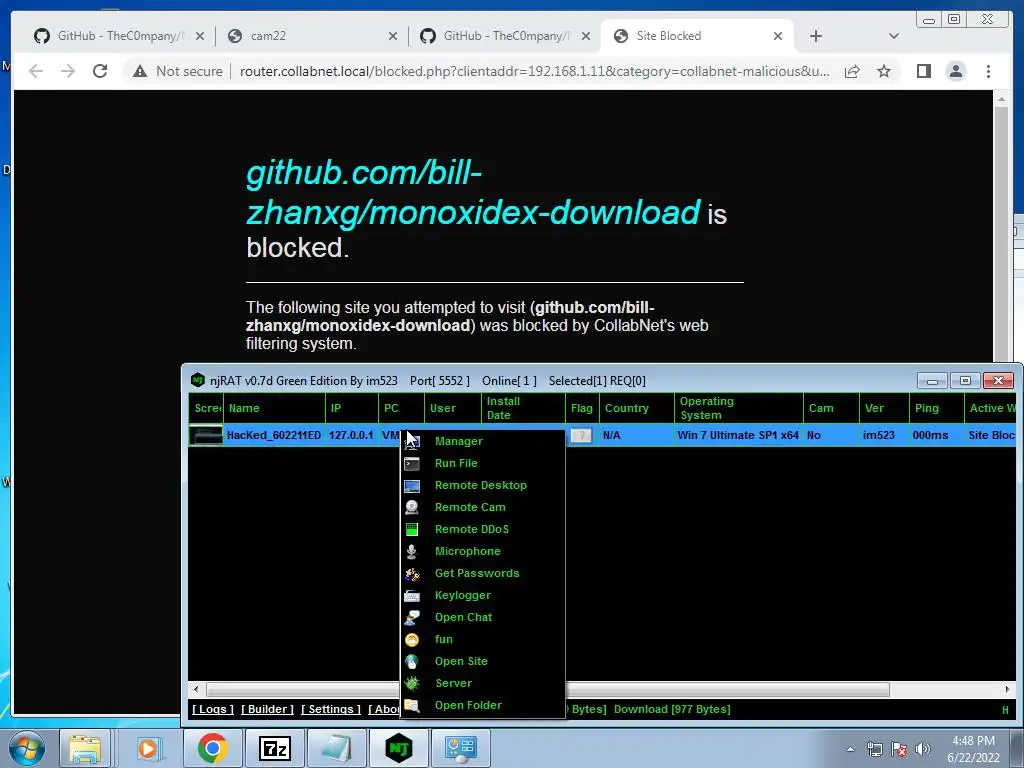Open the njRAT Builder link
This screenshot has height=768, width=1024.
click(x=267, y=709)
